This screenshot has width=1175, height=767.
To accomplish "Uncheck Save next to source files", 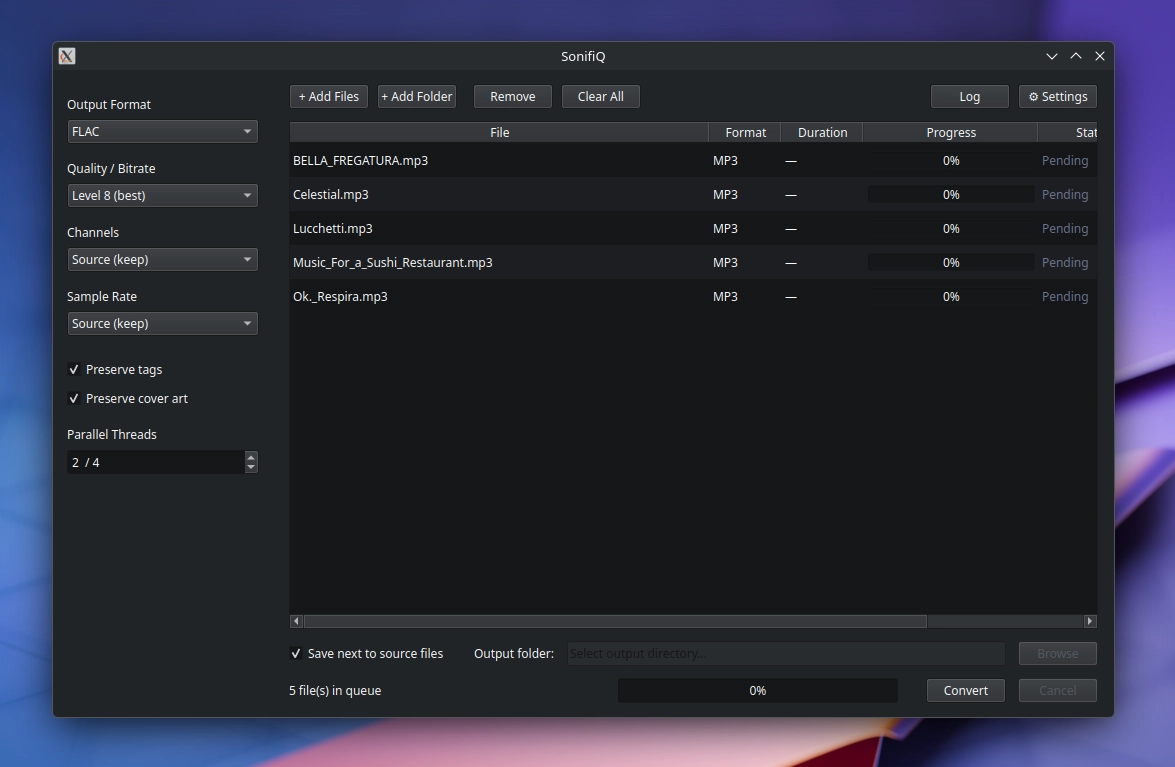I will click(296, 653).
